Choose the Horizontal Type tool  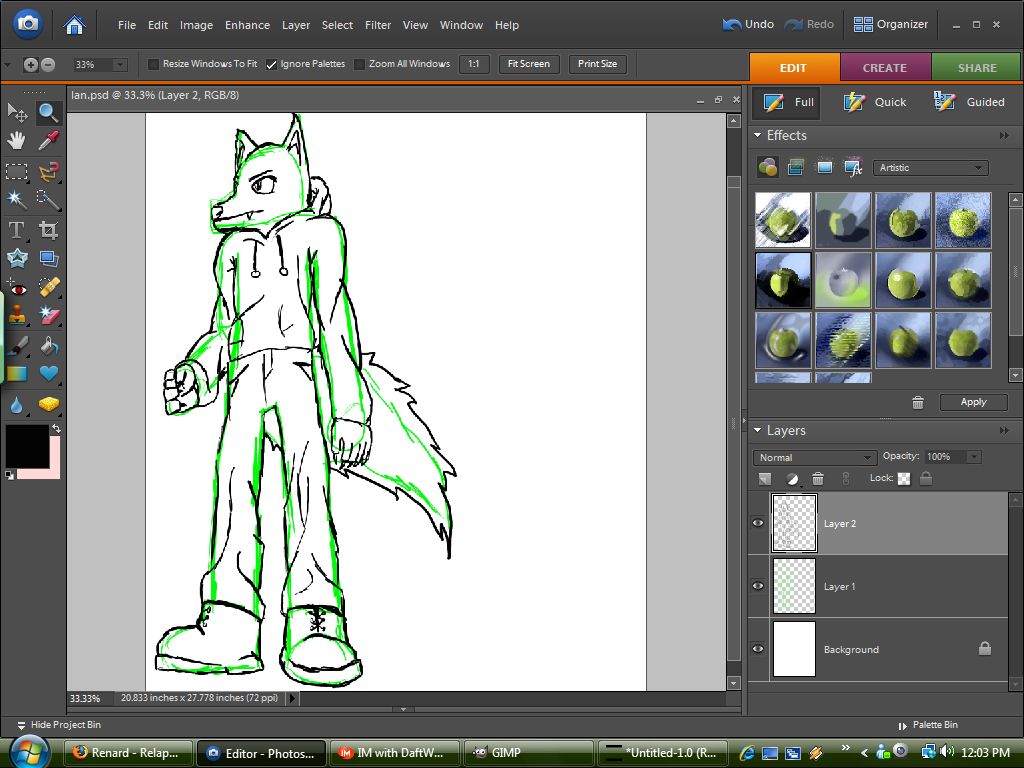(x=17, y=230)
